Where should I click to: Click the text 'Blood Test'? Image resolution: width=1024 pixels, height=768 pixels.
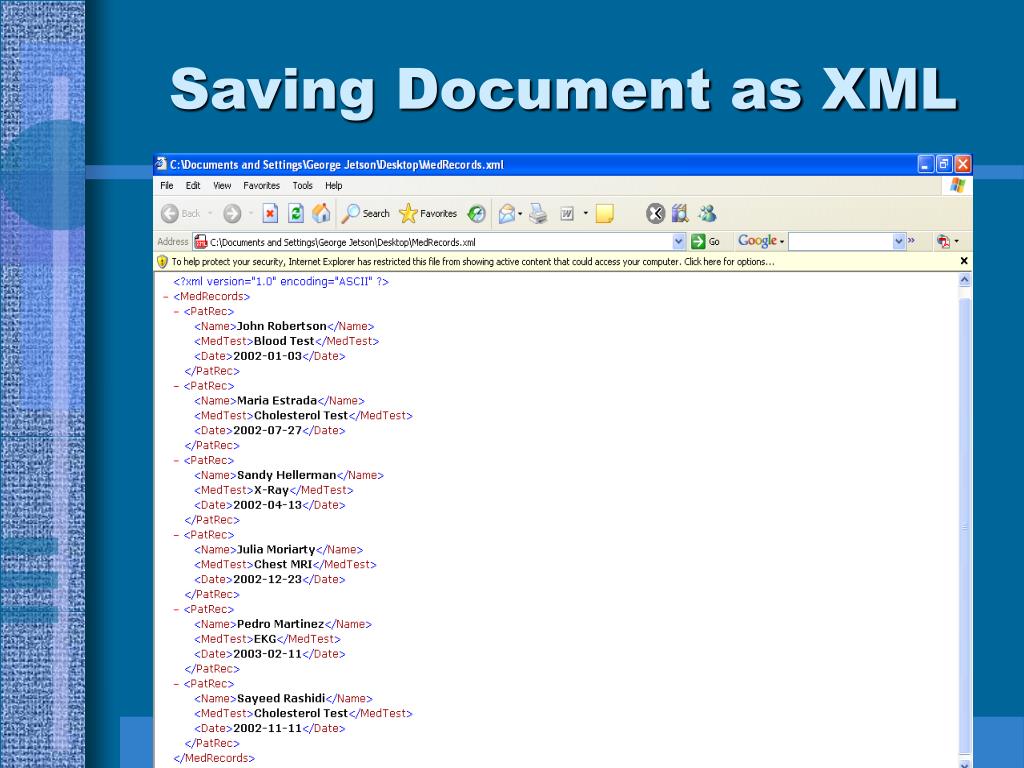(x=284, y=341)
